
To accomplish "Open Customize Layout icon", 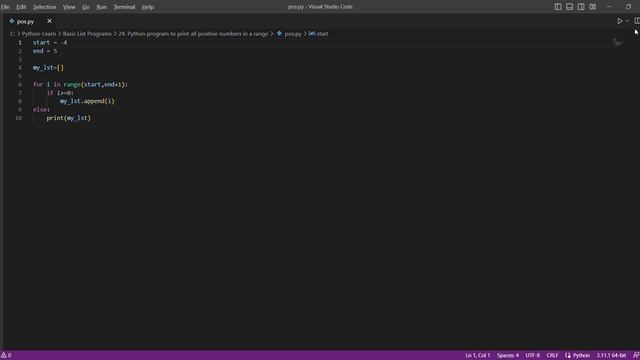I will [x=593, y=7].
